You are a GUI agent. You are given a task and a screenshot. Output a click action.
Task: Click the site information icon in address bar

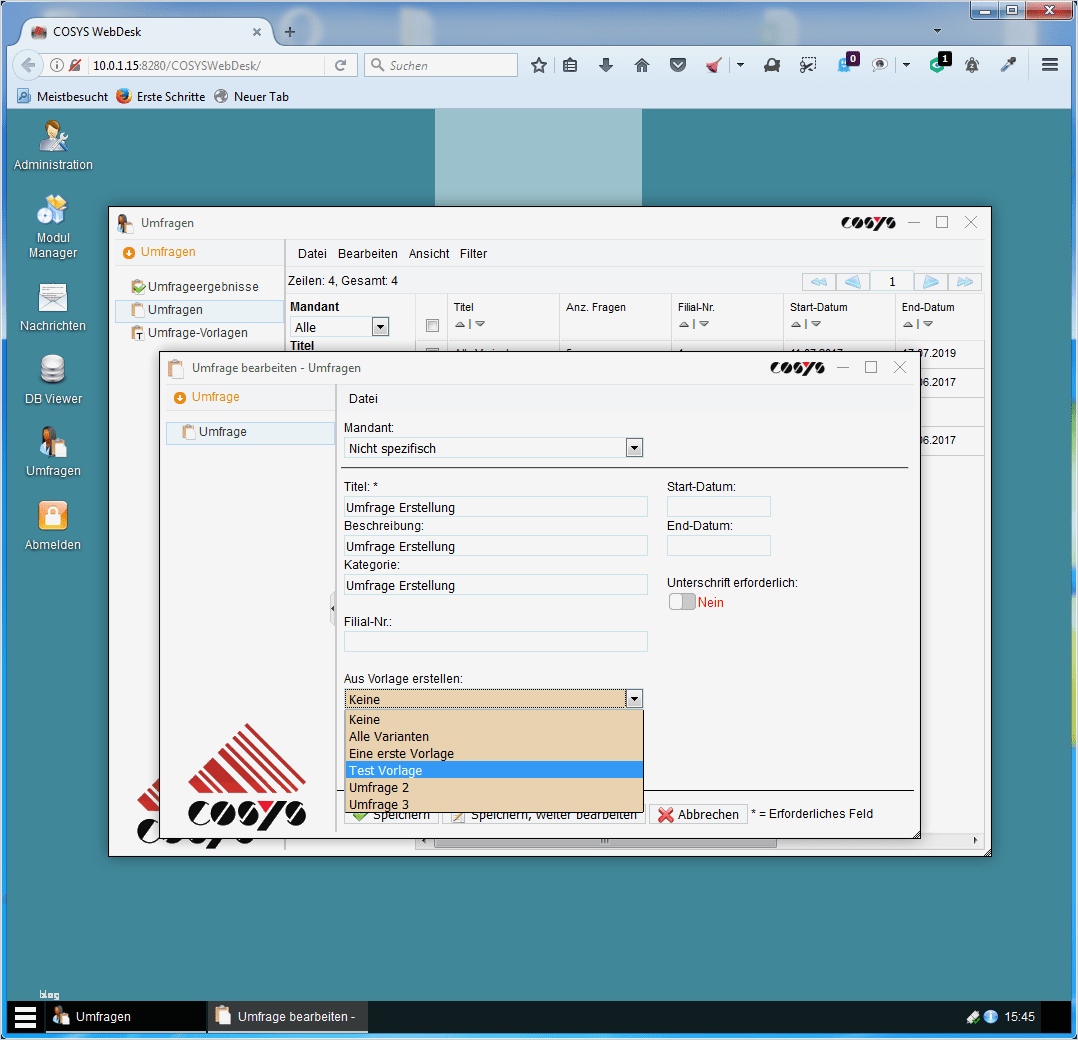tap(57, 65)
